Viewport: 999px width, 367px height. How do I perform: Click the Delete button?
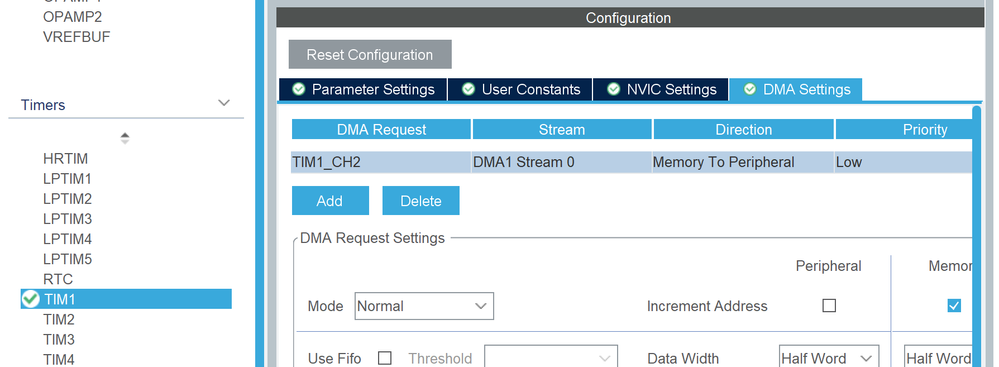(x=420, y=201)
